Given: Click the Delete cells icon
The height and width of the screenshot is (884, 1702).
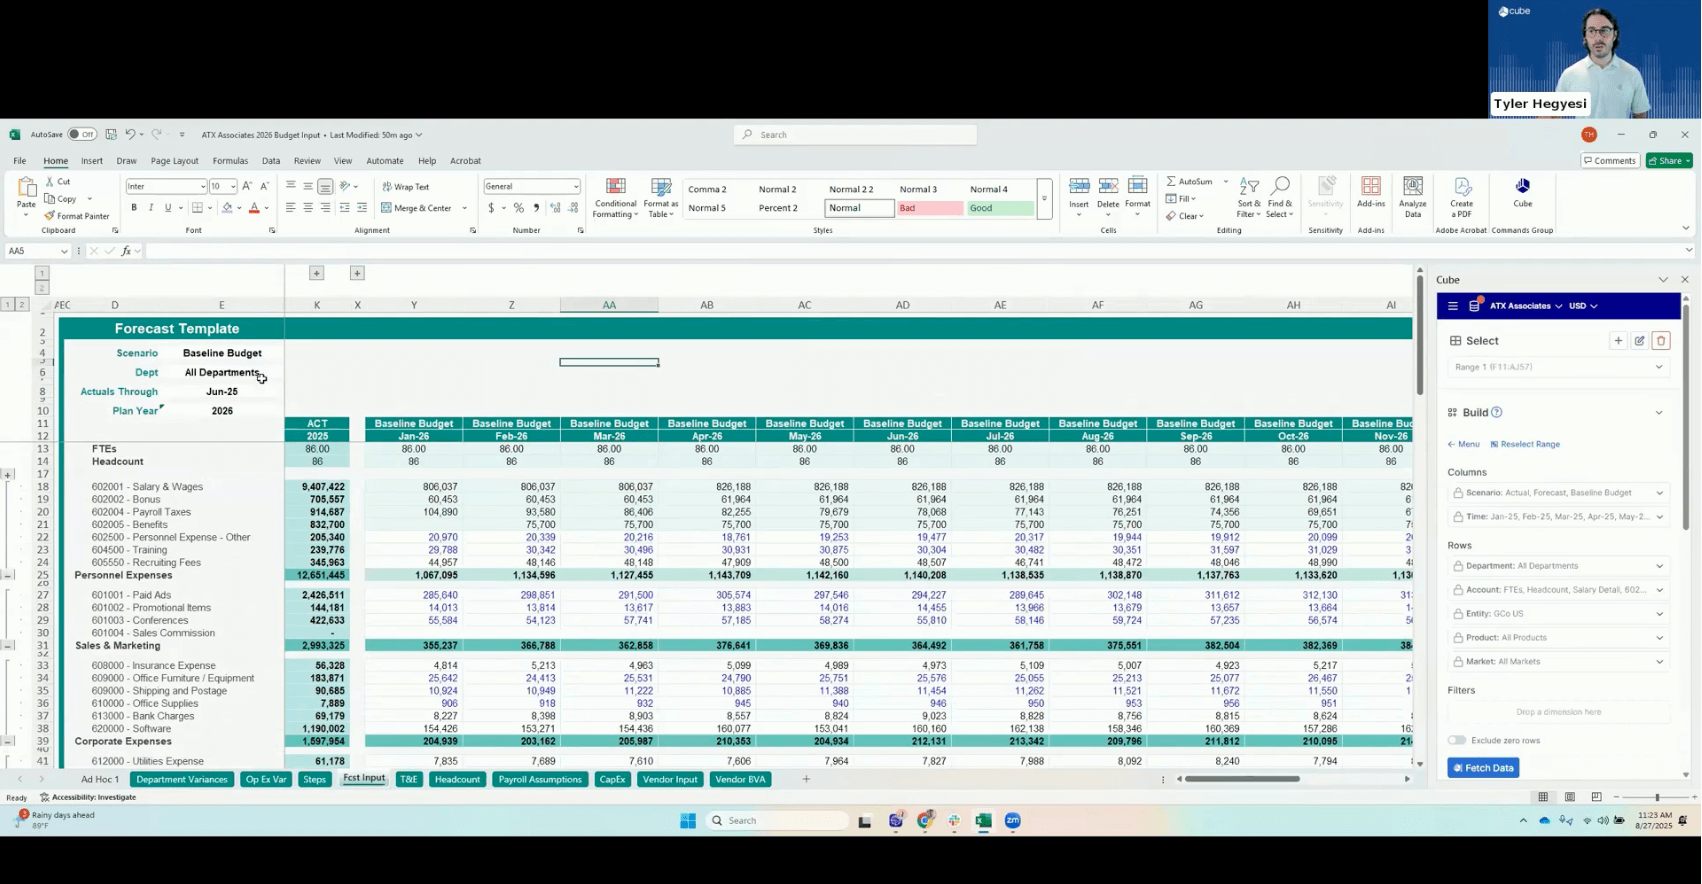Looking at the screenshot, I should click(x=1108, y=186).
